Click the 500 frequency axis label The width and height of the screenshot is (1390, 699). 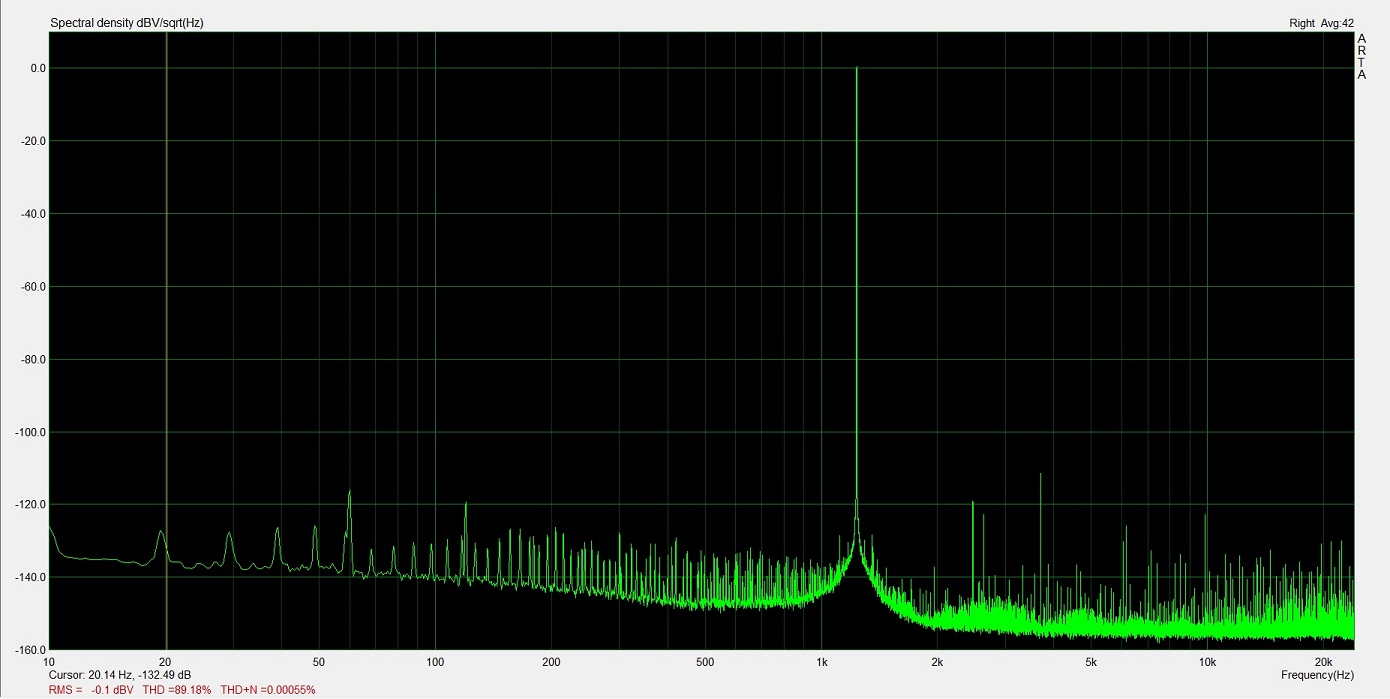click(705, 662)
